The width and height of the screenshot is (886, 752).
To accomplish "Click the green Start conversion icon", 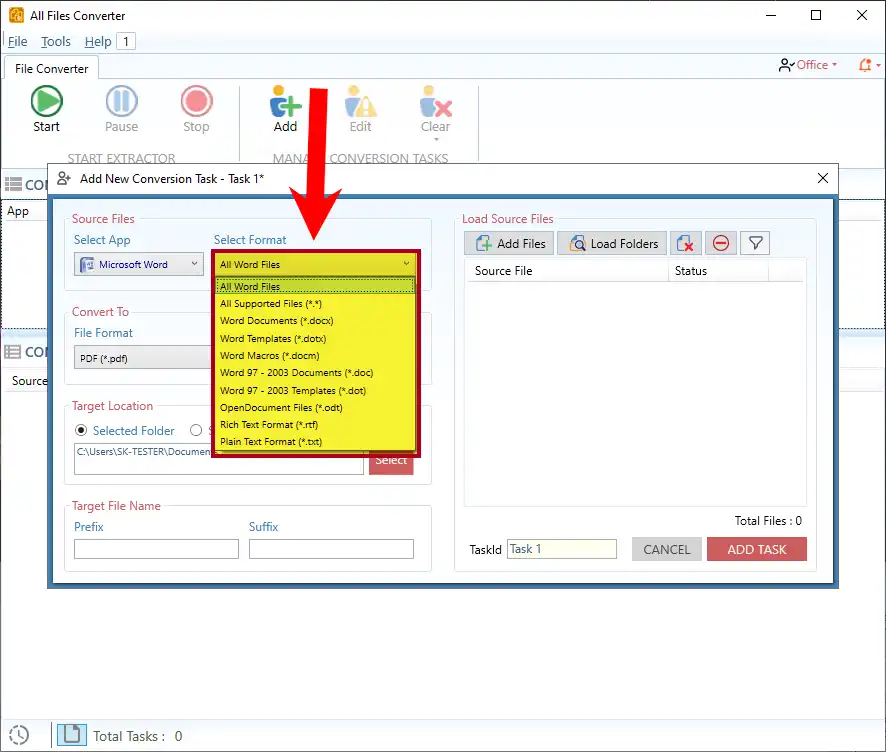I will tap(46, 101).
